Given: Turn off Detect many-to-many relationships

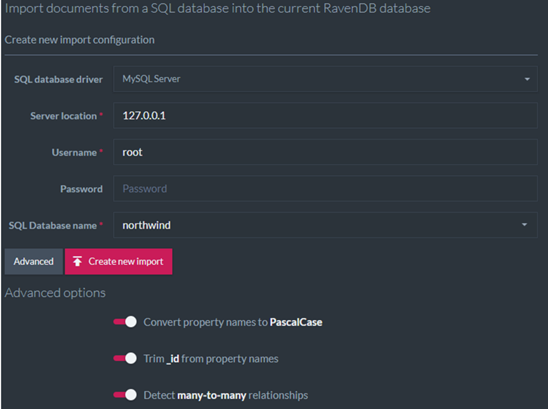Looking at the screenshot, I should tap(125, 395).
